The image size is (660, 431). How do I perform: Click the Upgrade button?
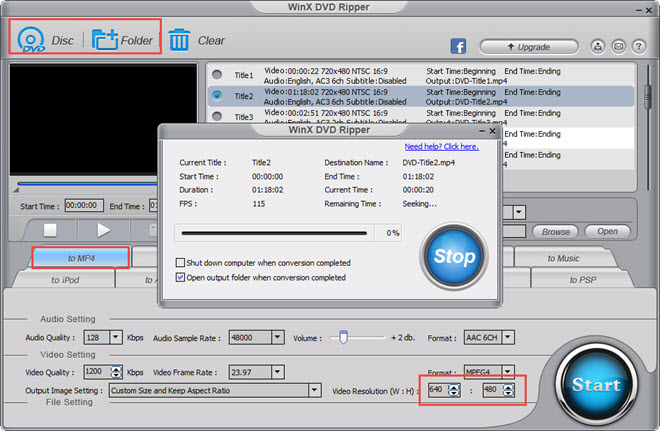(x=529, y=47)
